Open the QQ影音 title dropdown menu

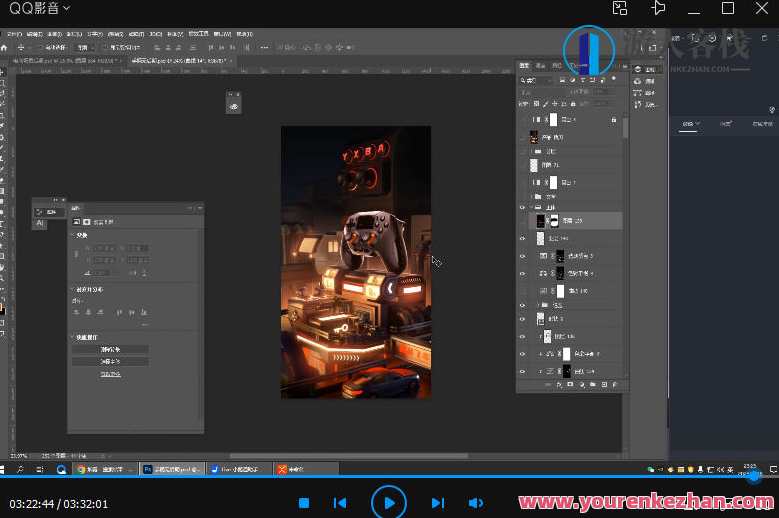66,8
